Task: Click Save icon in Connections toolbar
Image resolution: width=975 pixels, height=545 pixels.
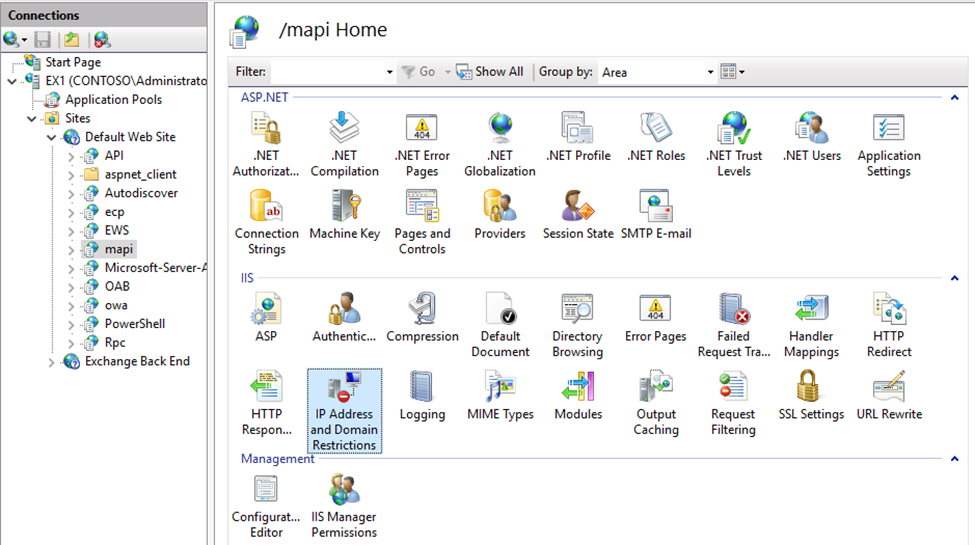Action: (x=42, y=40)
